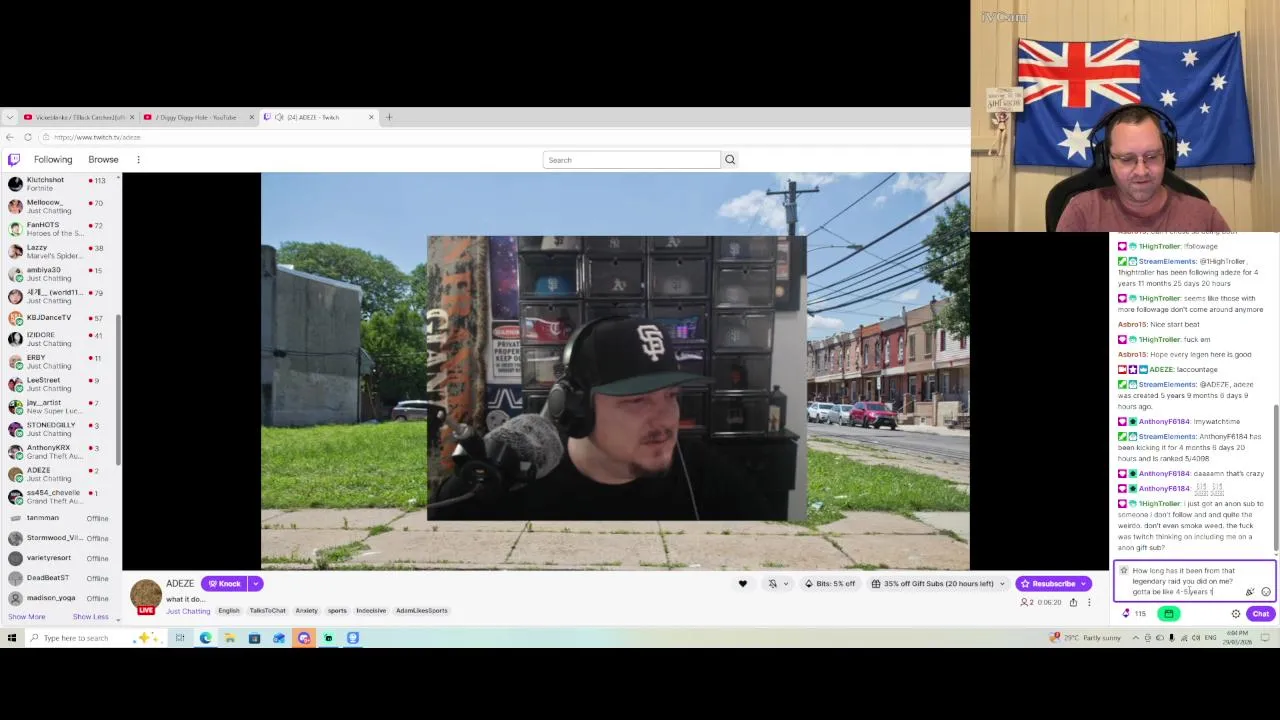Open FanHOTS channel in sidebar
Image resolution: width=1280 pixels, height=720 pixels.
tap(59, 229)
